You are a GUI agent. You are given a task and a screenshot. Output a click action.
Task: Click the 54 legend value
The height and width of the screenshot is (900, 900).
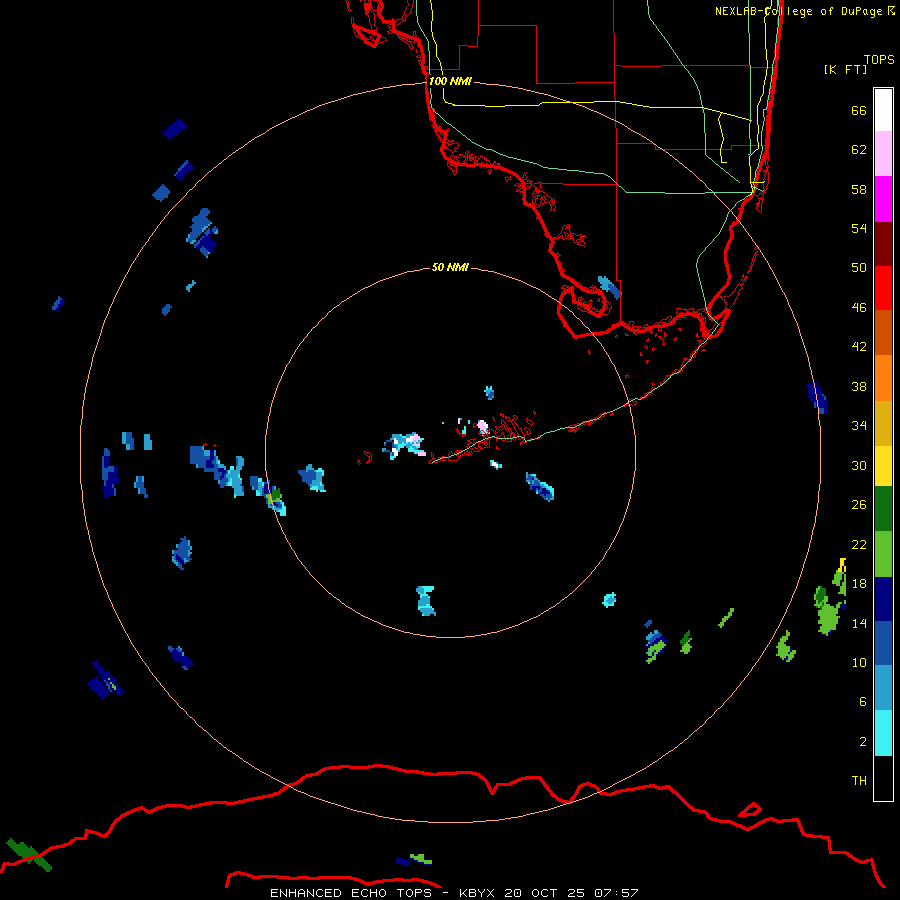[859, 228]
